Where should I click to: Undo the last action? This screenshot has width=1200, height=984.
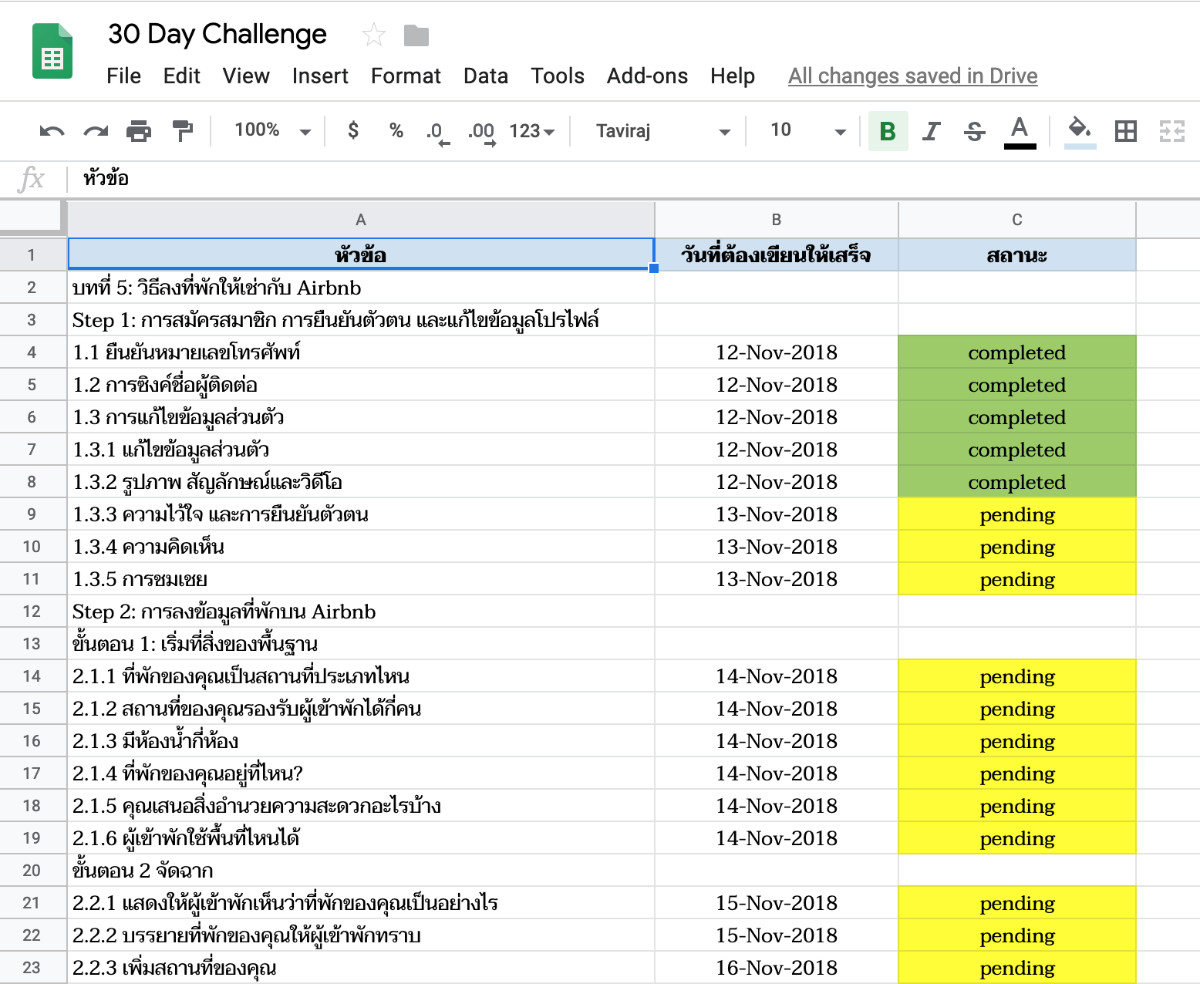[52, 130]
